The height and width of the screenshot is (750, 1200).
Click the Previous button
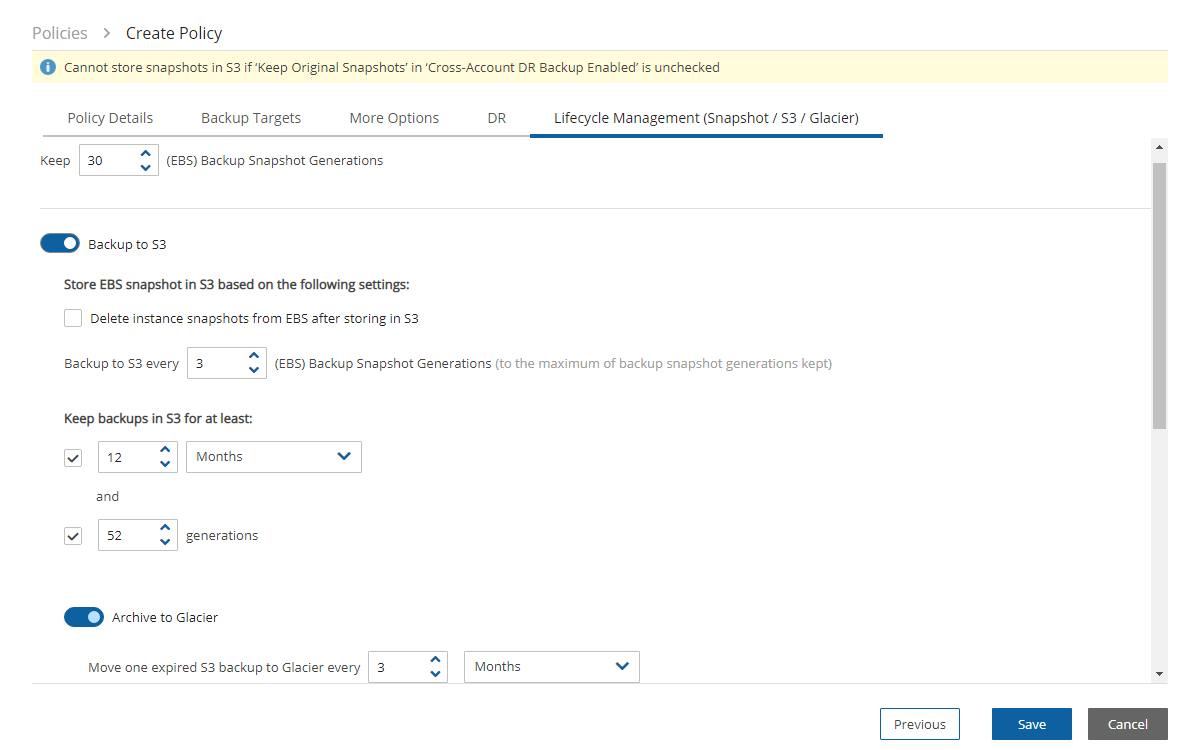(920, 724)
